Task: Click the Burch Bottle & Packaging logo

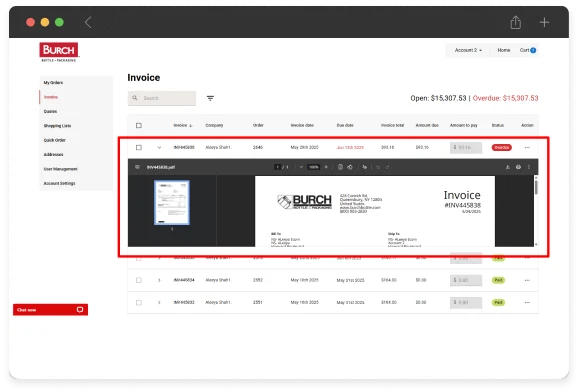Action: (59, 52)
